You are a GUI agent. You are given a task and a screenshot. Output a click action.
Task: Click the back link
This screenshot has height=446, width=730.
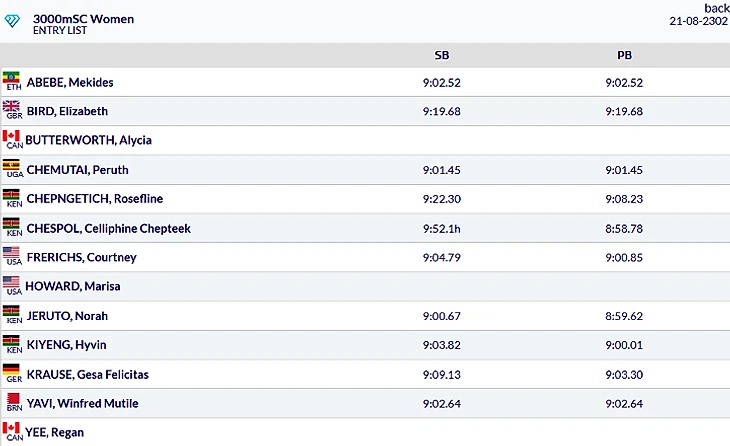[x=716, y=8]
